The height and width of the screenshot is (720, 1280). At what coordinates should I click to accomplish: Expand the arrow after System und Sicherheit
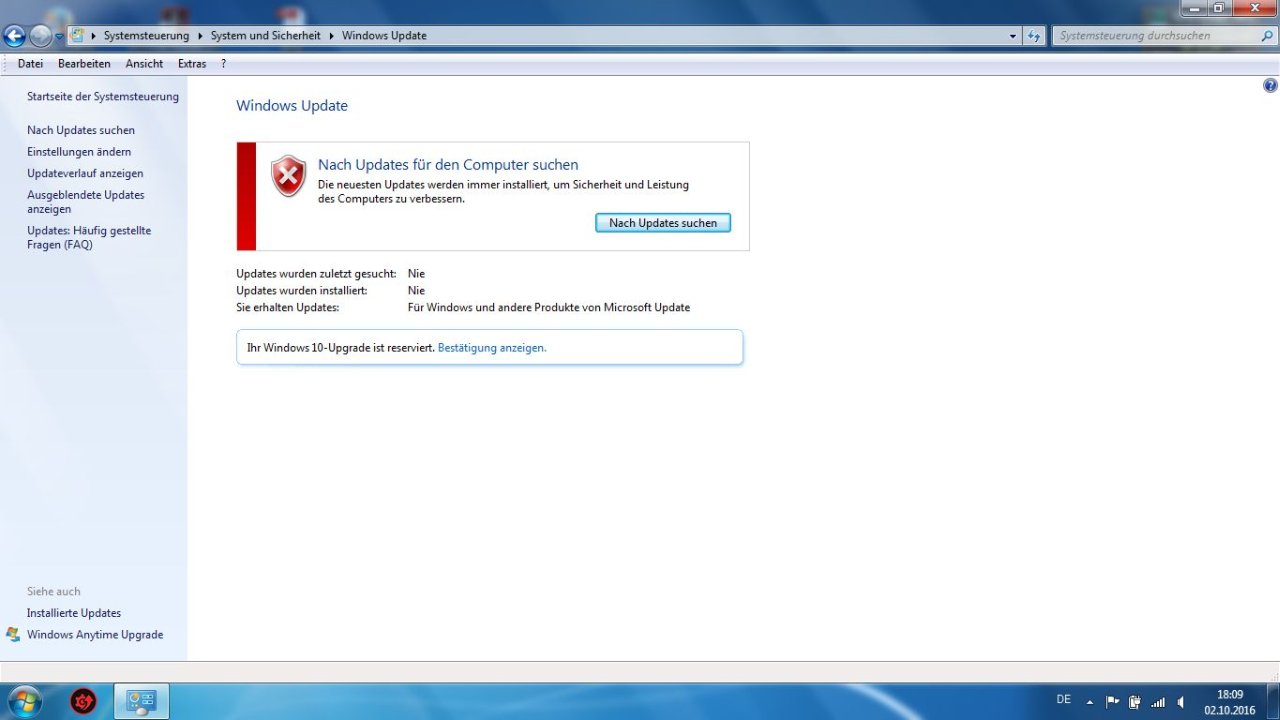coord(331,35)
